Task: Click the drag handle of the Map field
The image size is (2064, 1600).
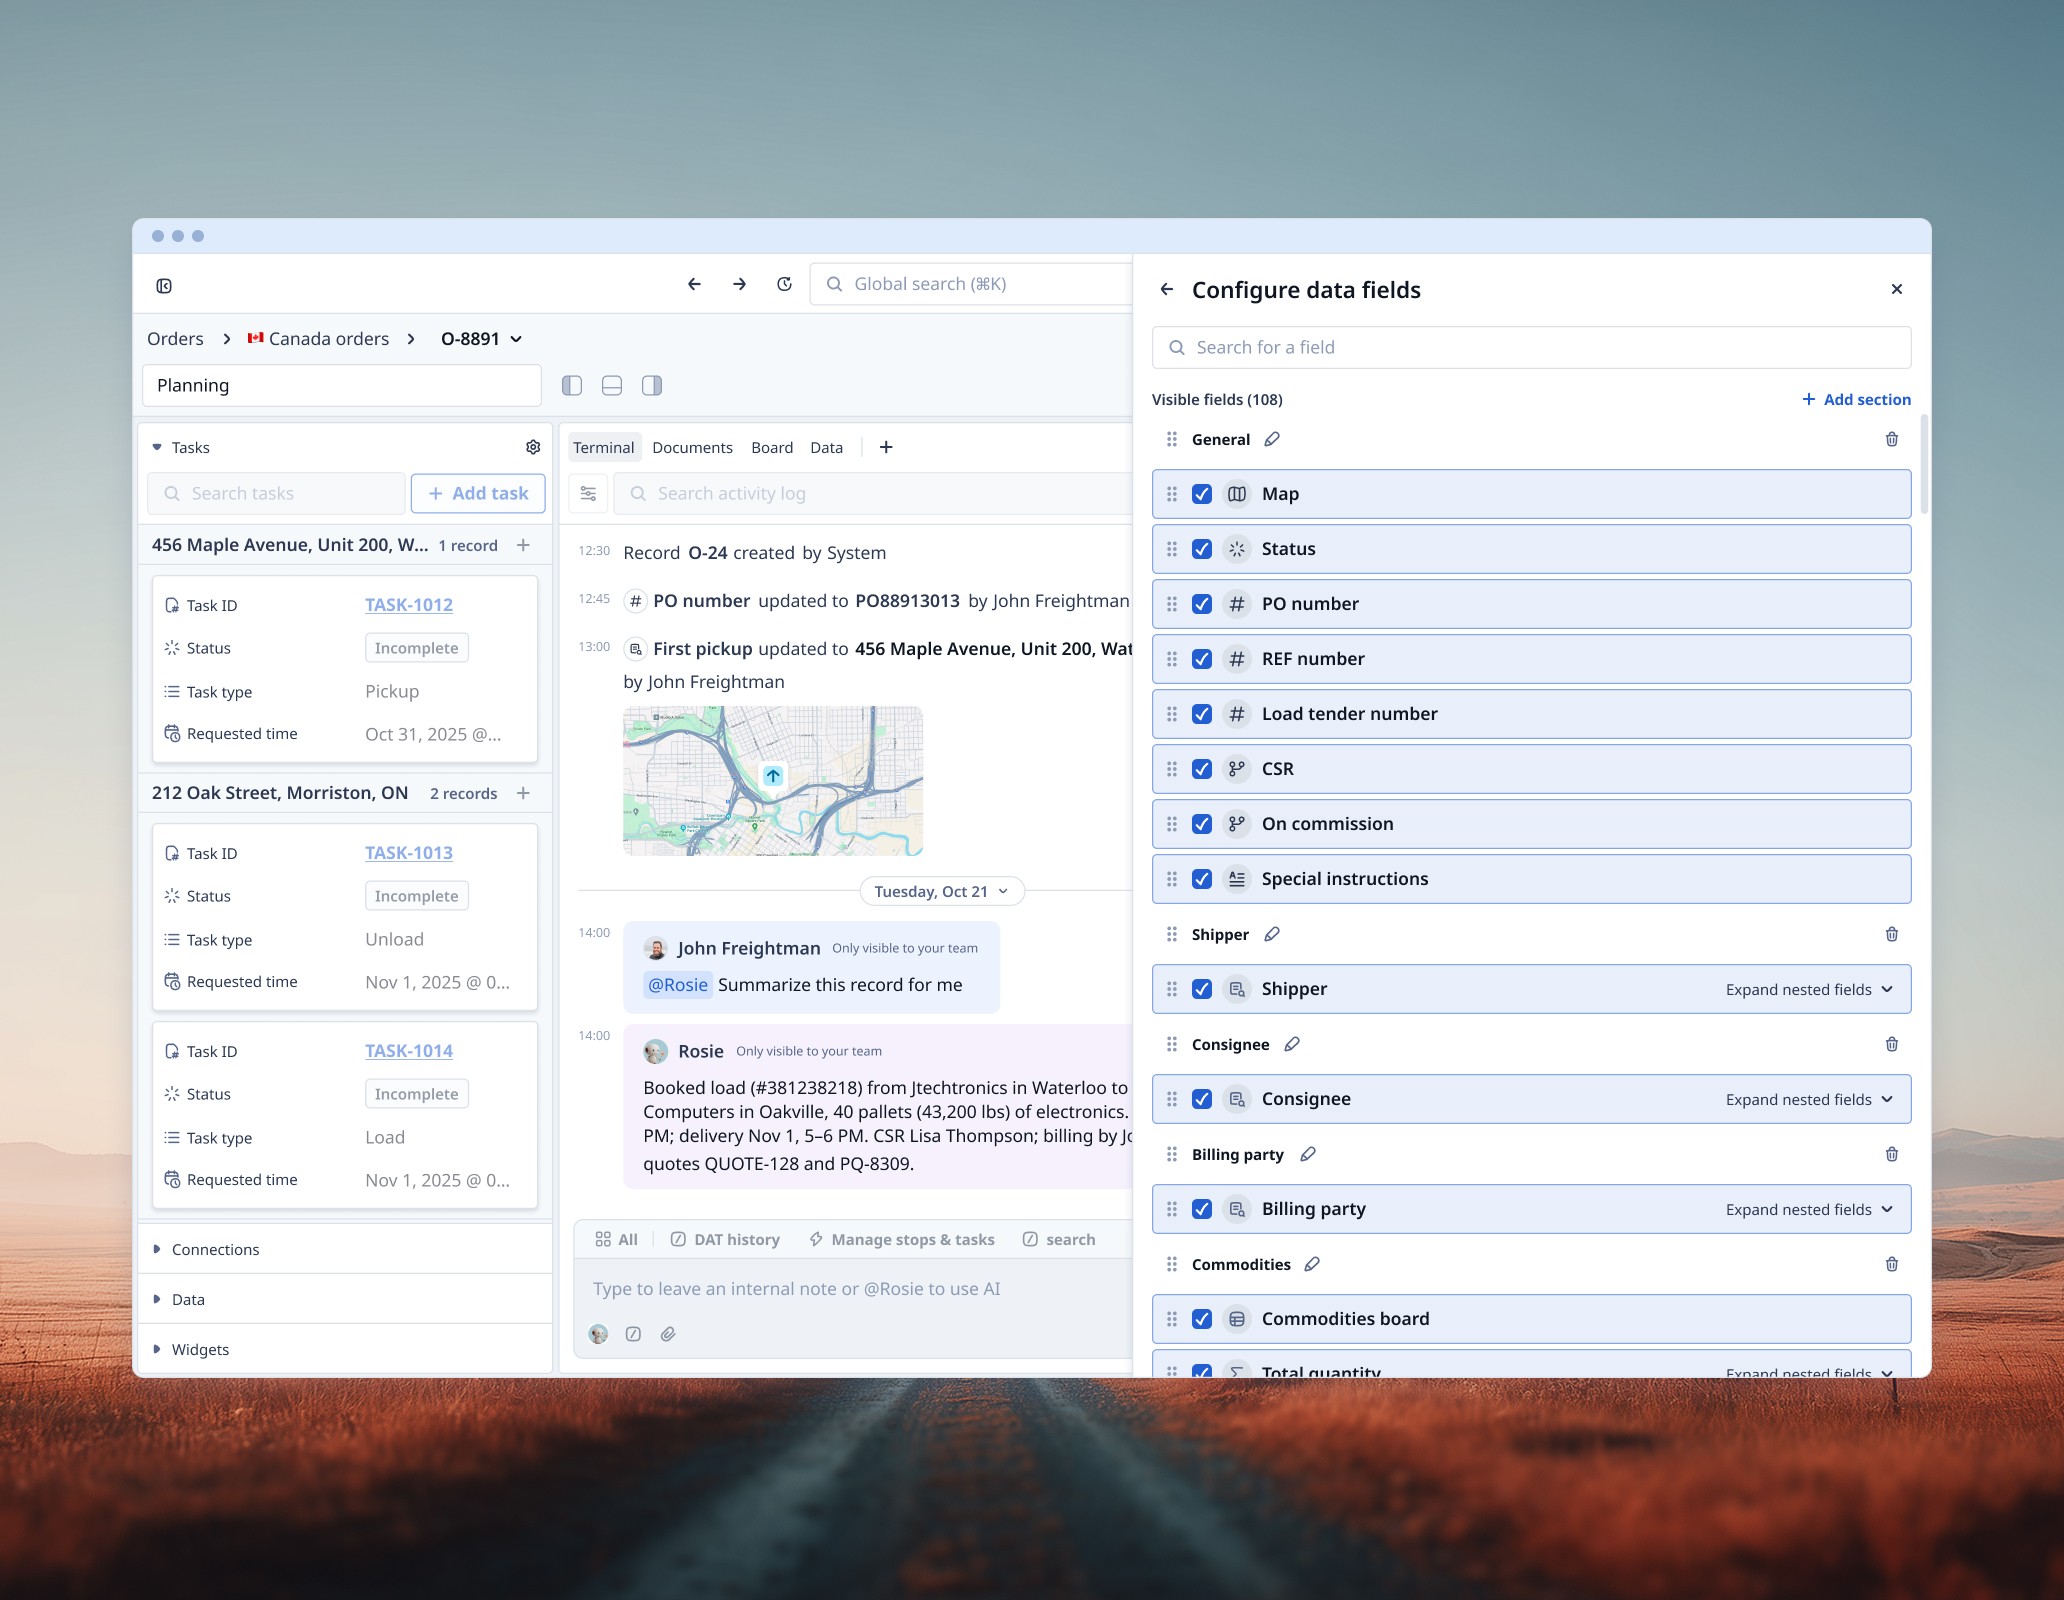Action: (1172, 494)
